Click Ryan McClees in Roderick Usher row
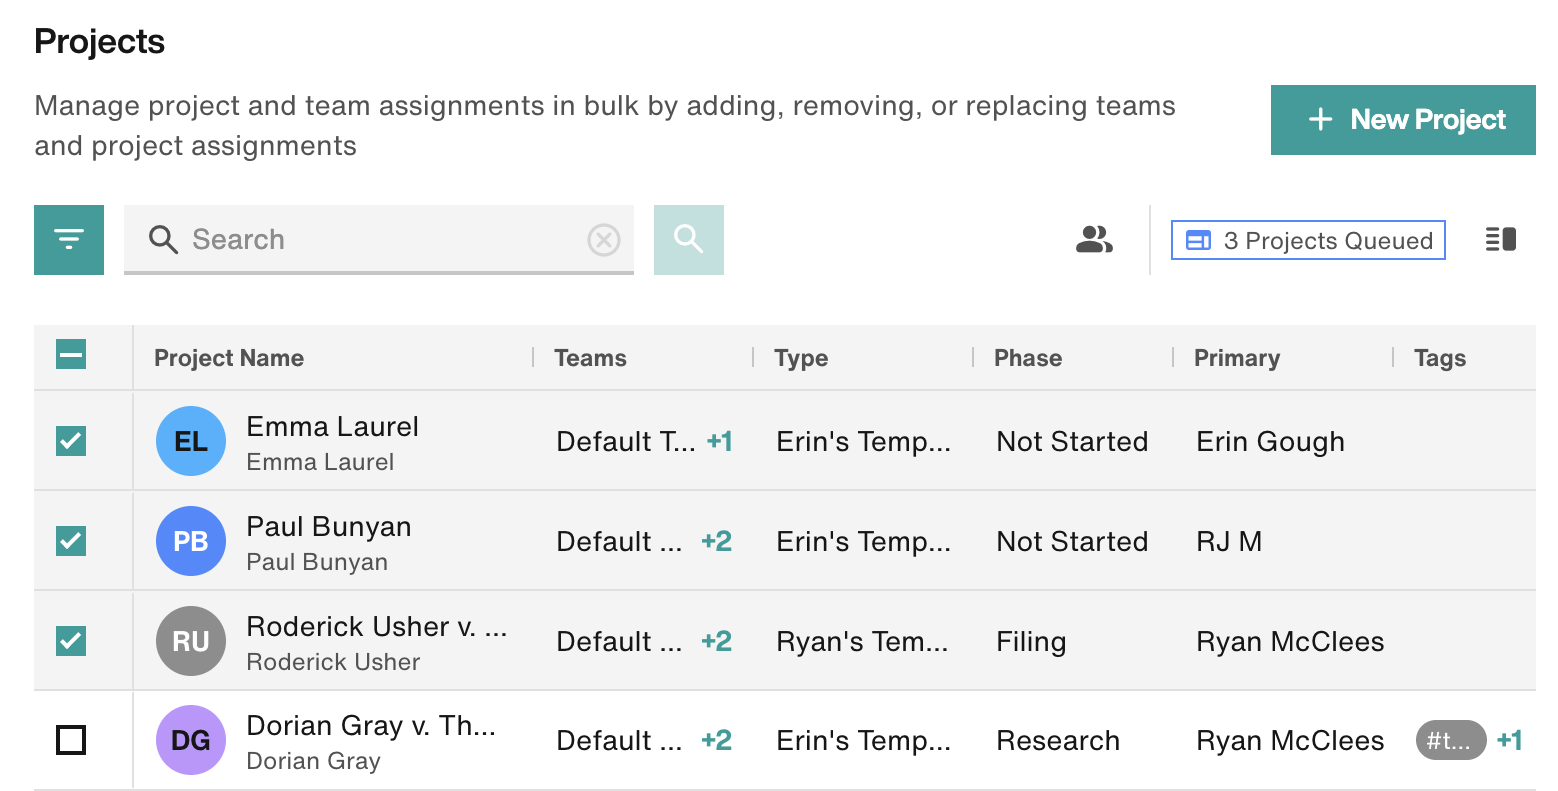 1290,641
